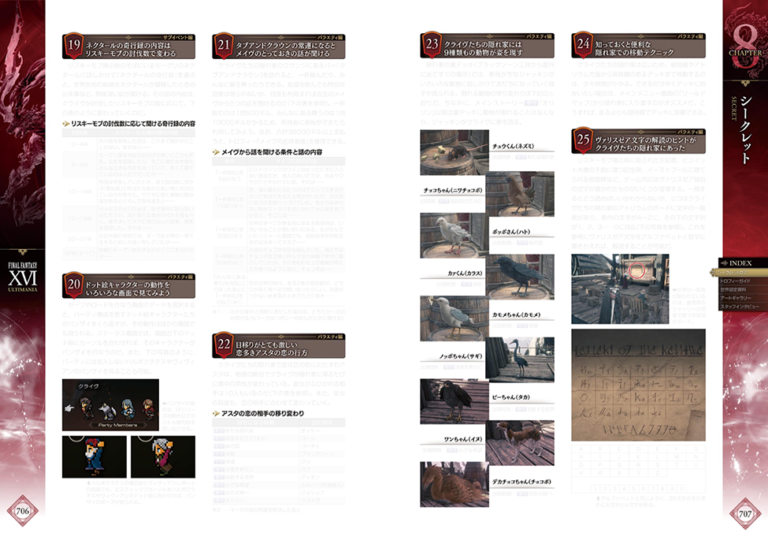This screenshot has width=768, height=540.
Task: Select the section 23 number badge
Action: pos(431,46)
